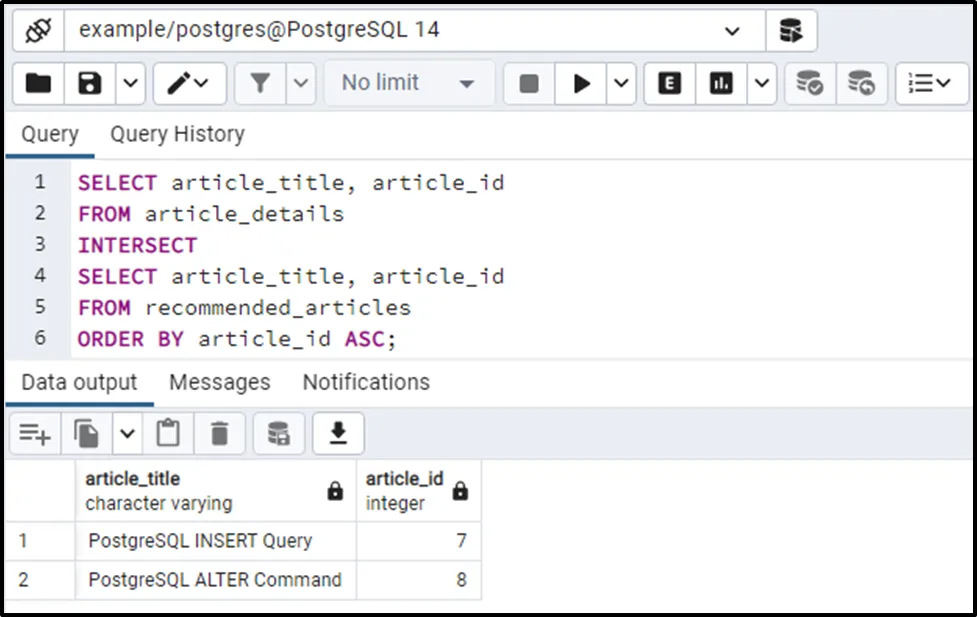
Task: Expand the edit pencil dropdown menu
Action: (x=187, y=84)
